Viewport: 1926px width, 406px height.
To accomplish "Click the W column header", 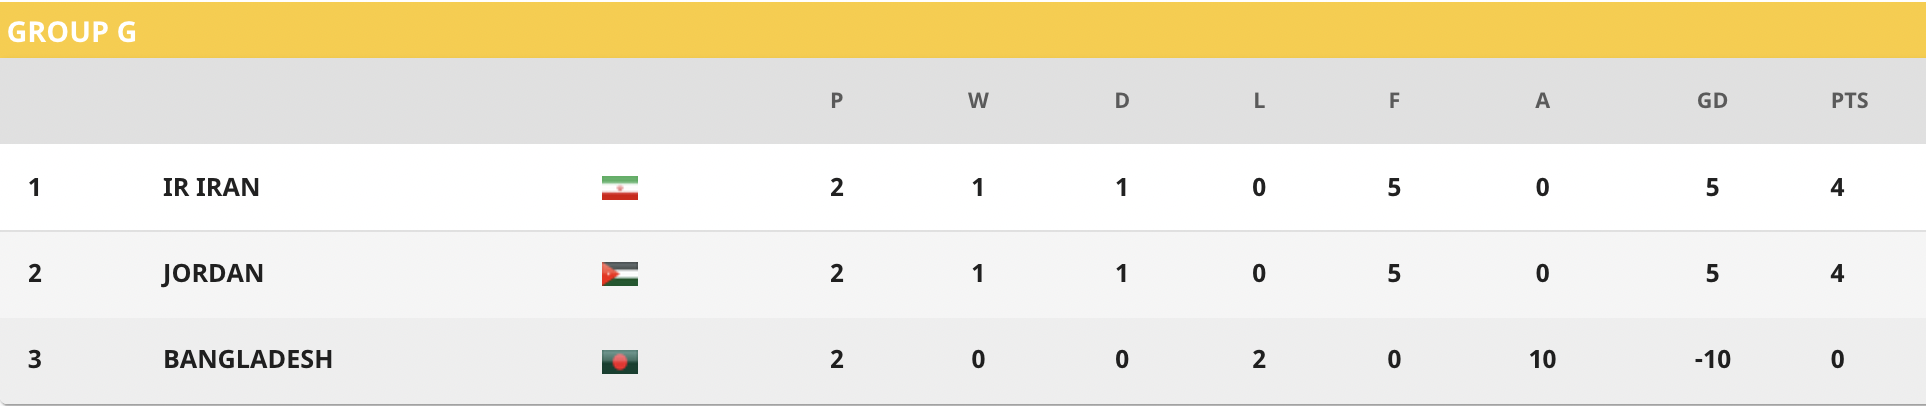I will coord(978,100).
